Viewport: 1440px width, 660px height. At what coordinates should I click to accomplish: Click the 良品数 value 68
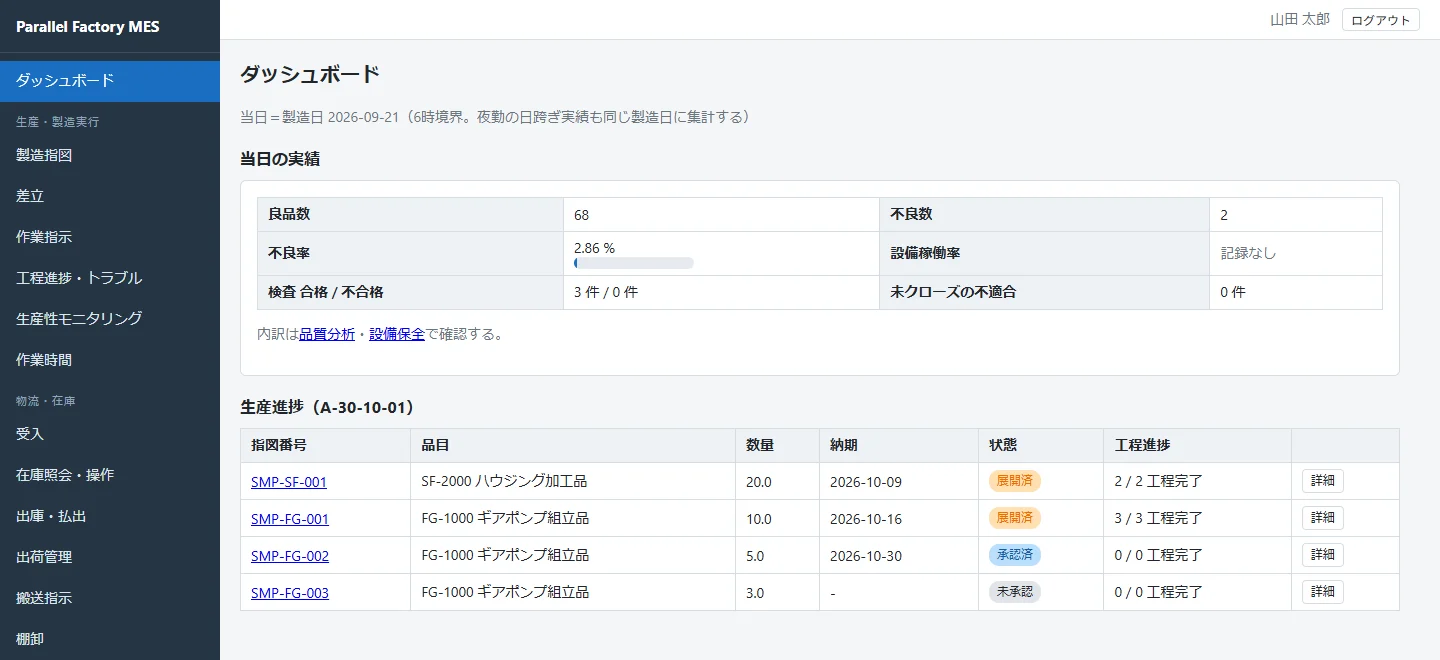(x=582, y=215)
